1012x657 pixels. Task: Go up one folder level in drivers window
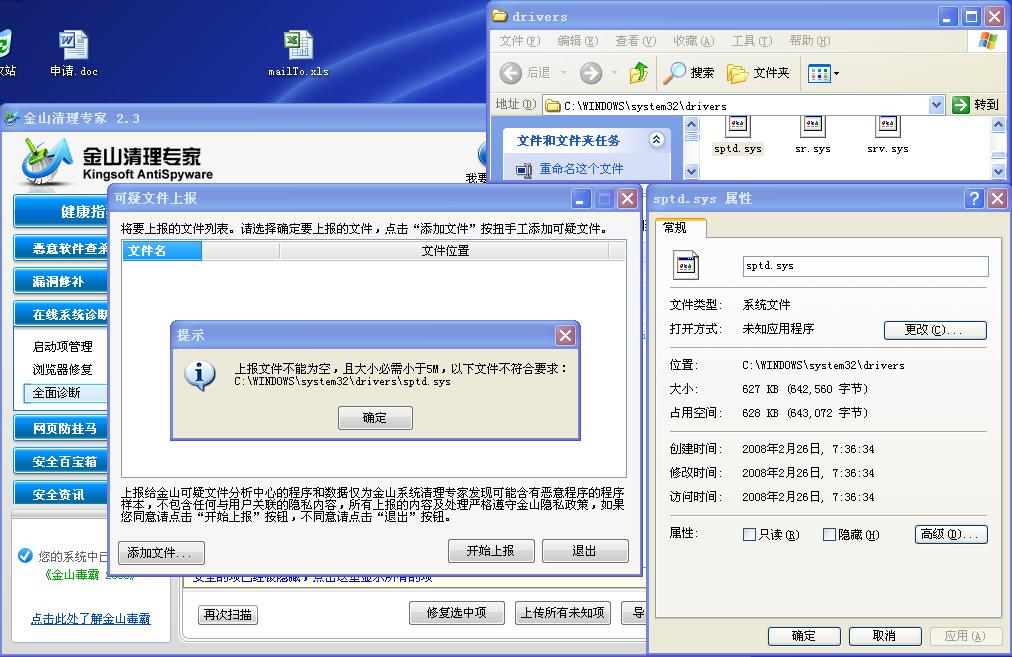coord(638,73)
